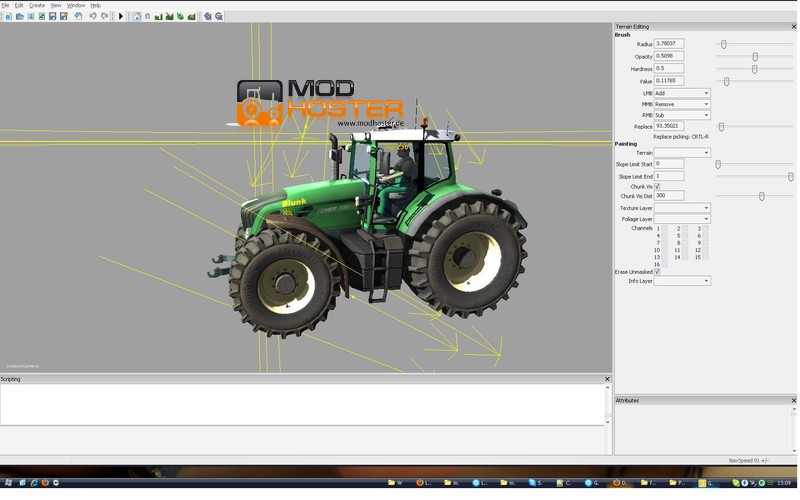The width and height of the screenshot is (800, 500).
Task: Click the Save As floppy icon with star
Action: tap(64, 16)
